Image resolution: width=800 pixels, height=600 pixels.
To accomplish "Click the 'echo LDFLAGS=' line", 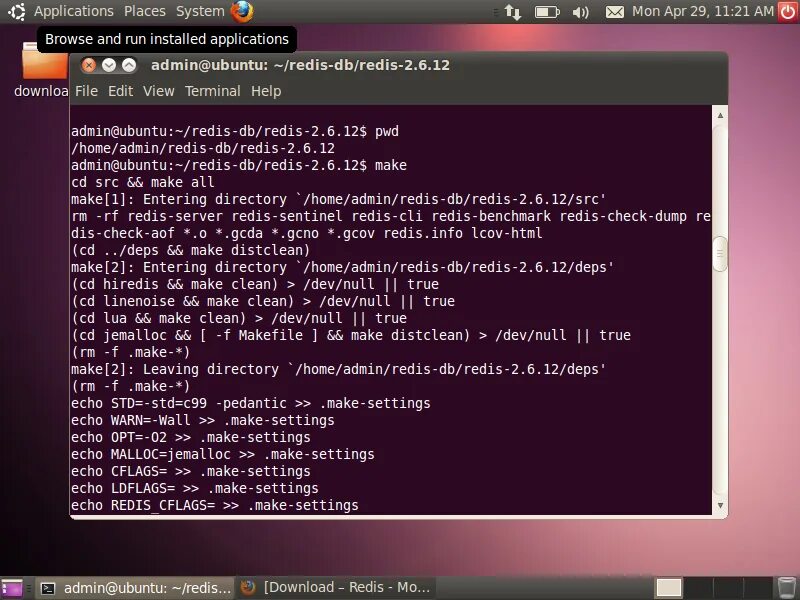I will pyautogui.click(x=195, y=488).
